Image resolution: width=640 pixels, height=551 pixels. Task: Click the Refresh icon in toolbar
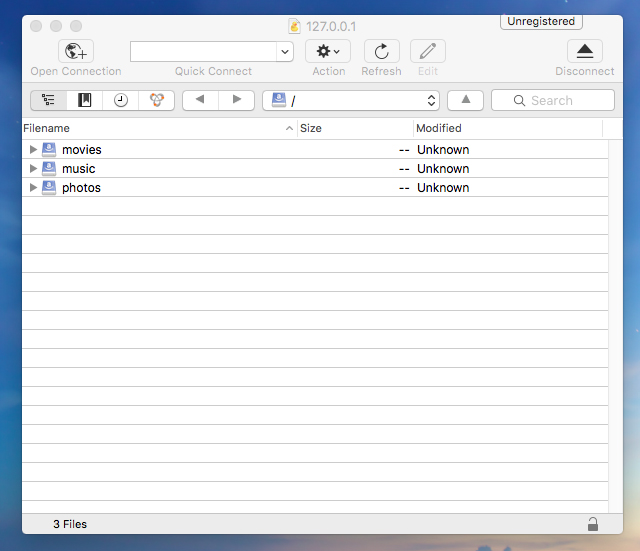(381, 52)
